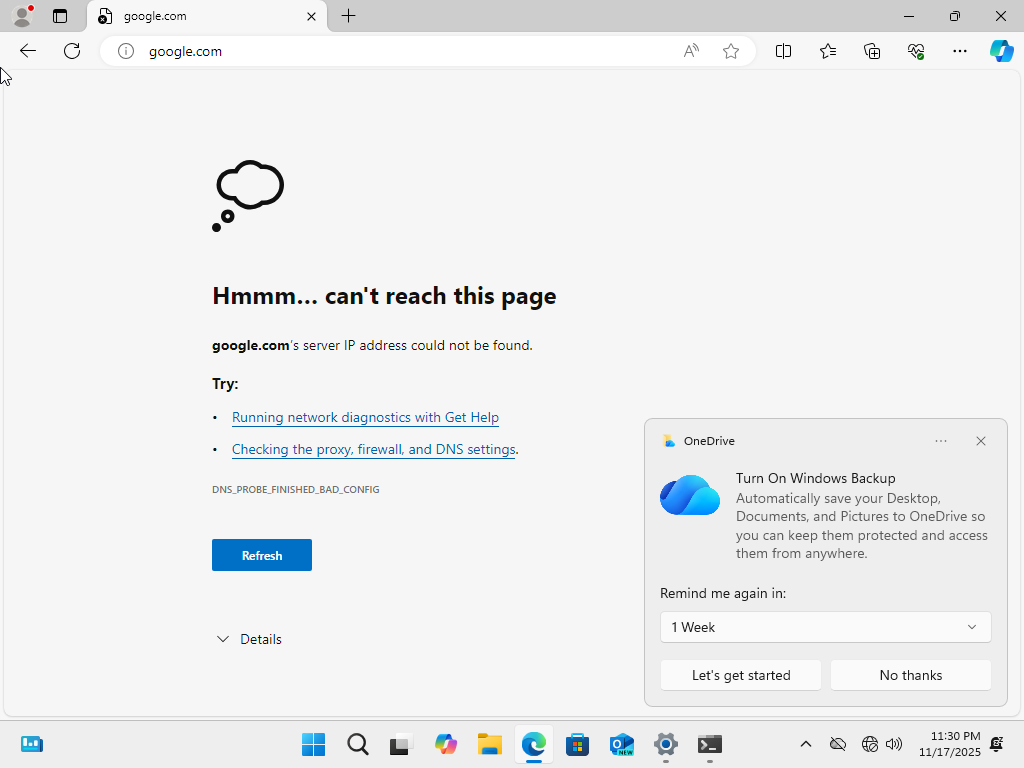Go back to the previous page

click(28, 51)
